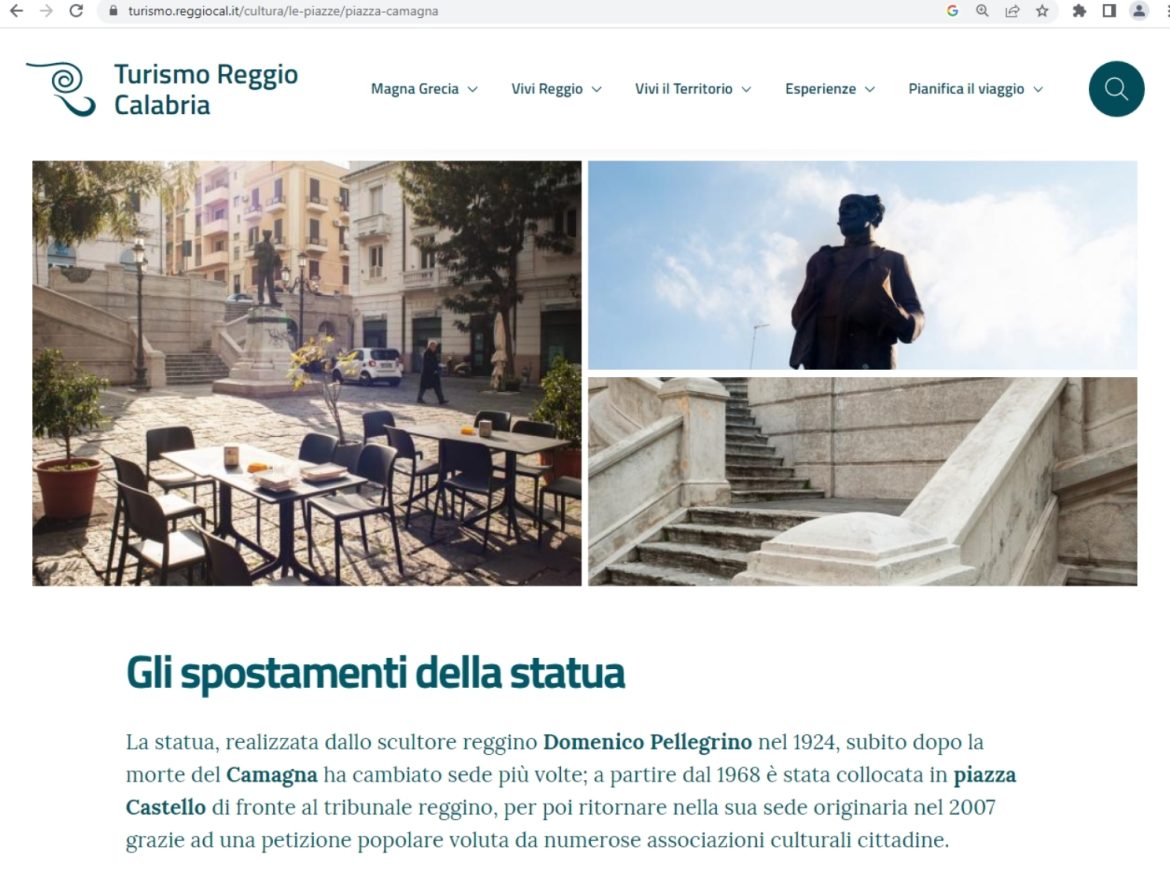Click the round teal search icon

tap(1116, 89)
